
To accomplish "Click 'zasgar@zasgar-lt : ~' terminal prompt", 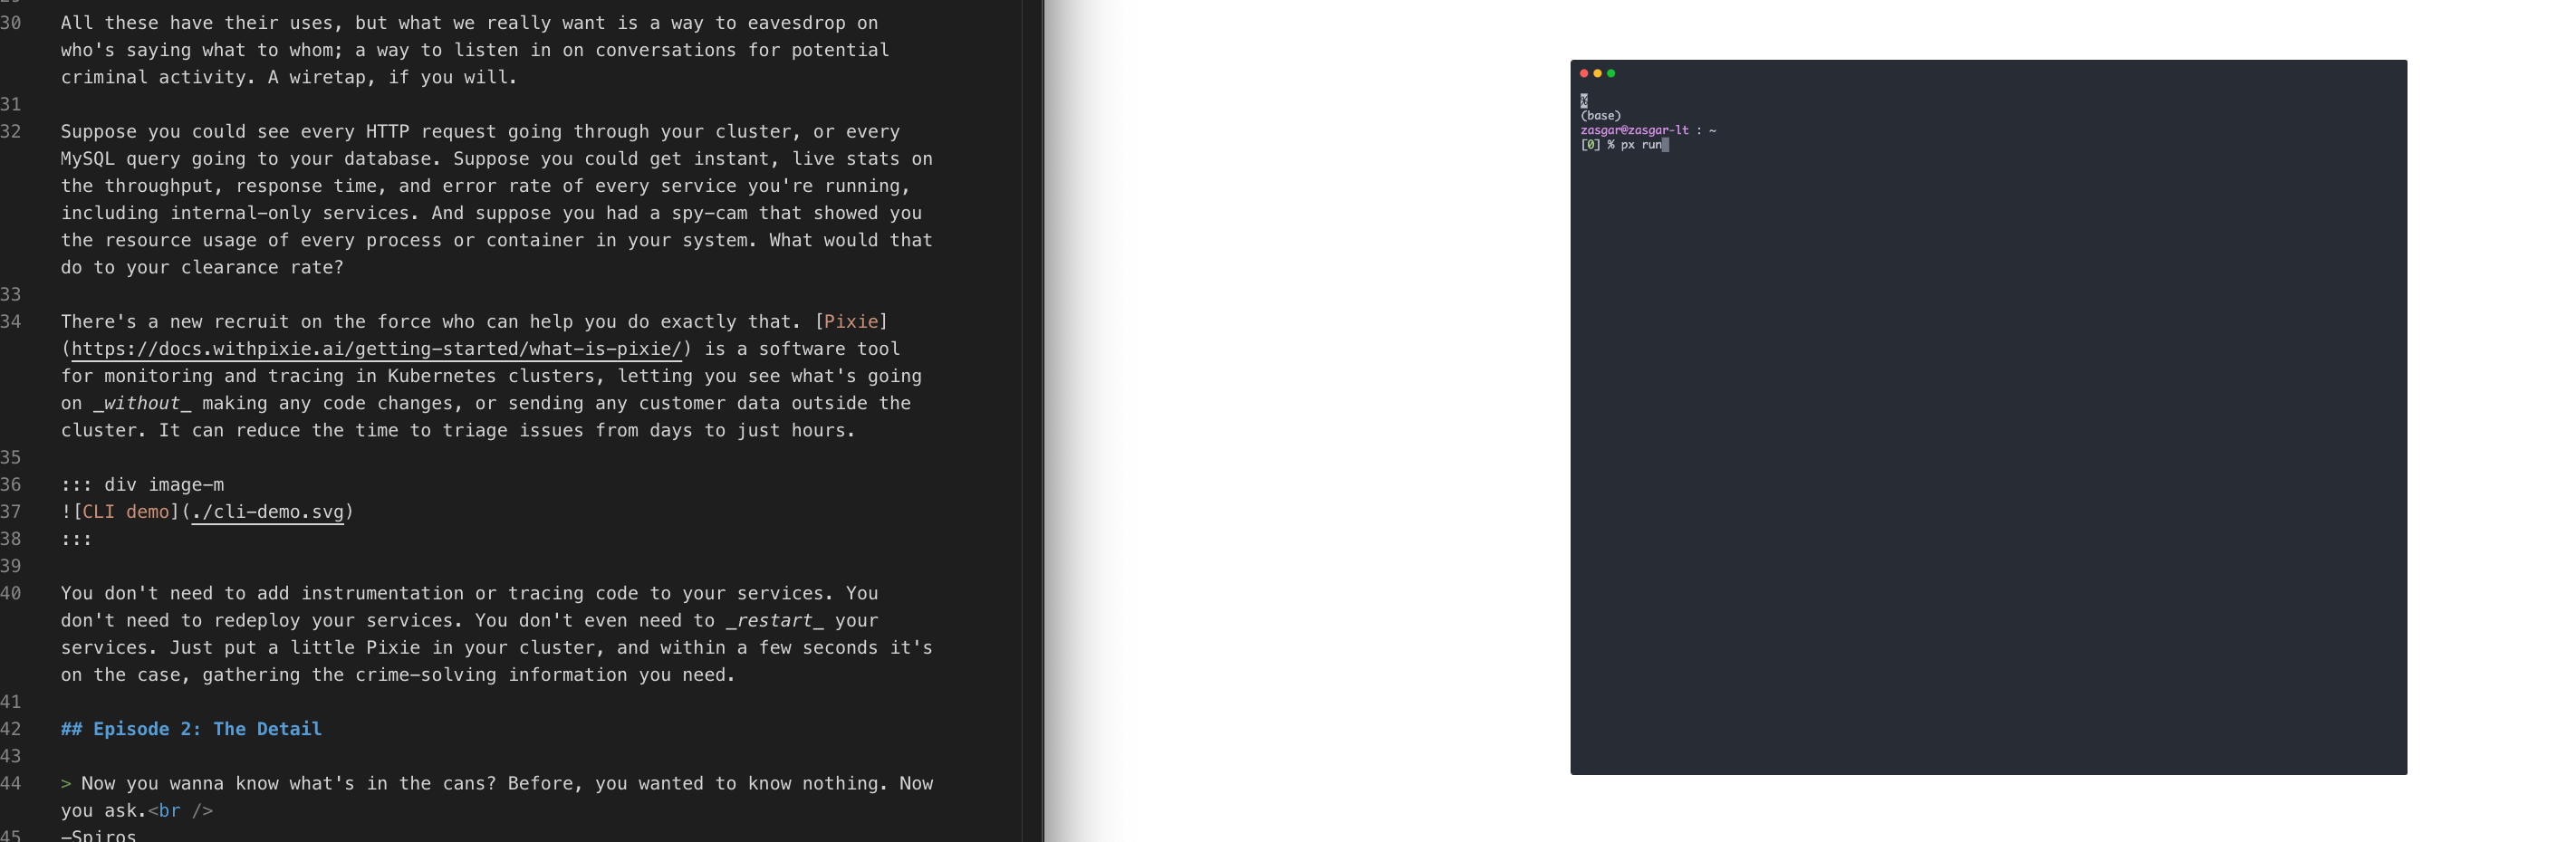I will click(1648, 130).
